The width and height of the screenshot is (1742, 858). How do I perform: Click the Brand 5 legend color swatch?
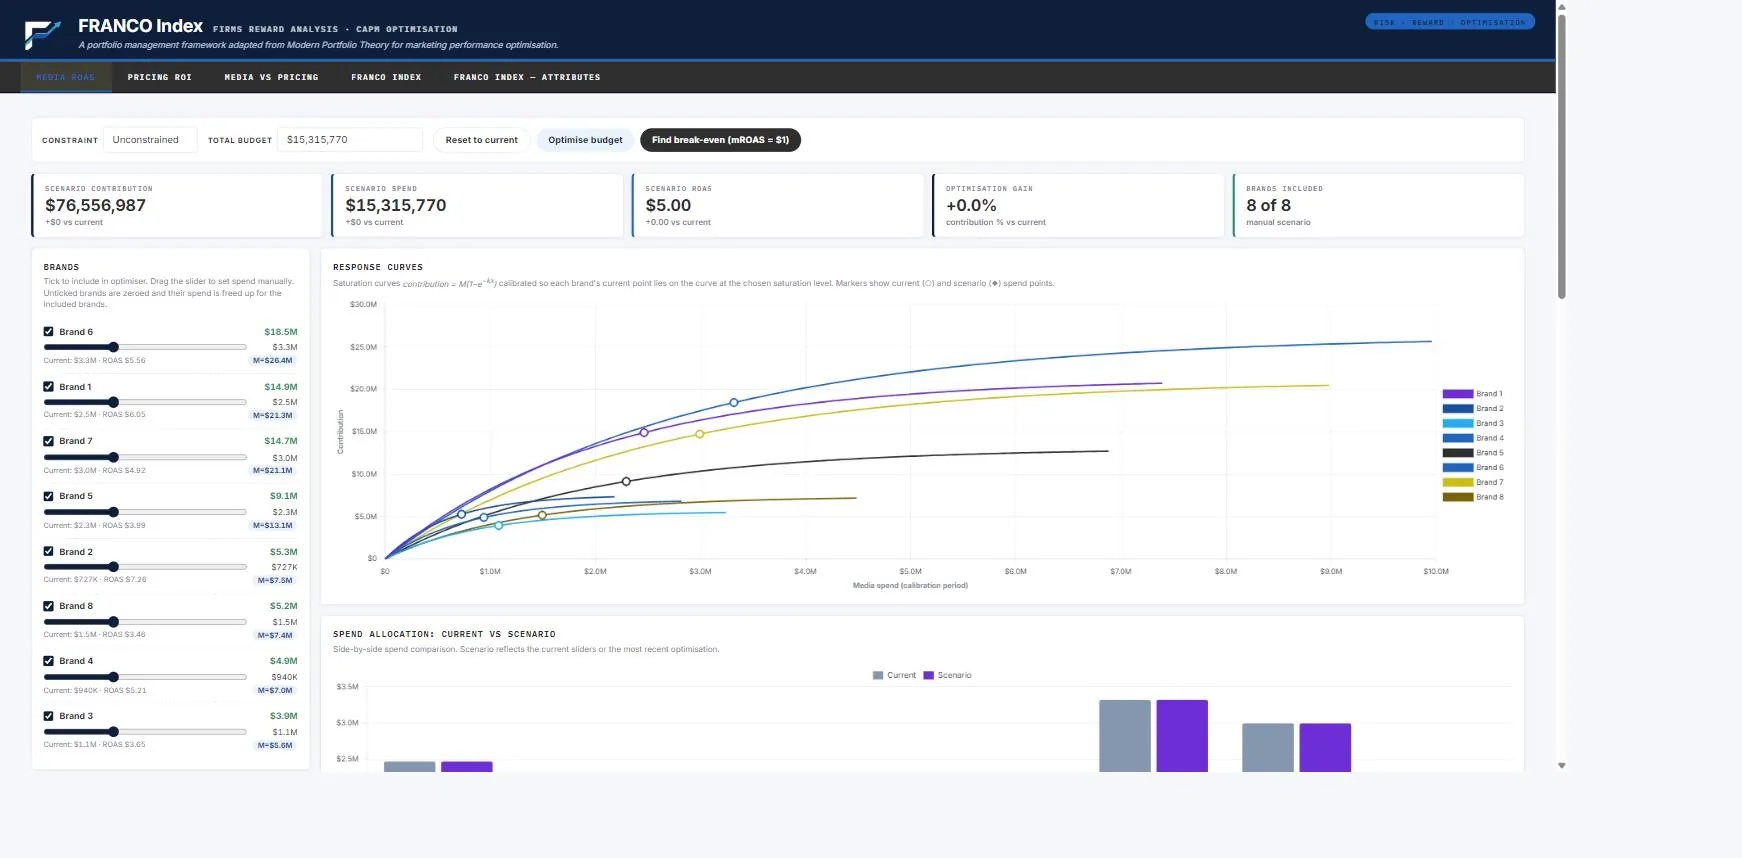[x=1457, y=453]
